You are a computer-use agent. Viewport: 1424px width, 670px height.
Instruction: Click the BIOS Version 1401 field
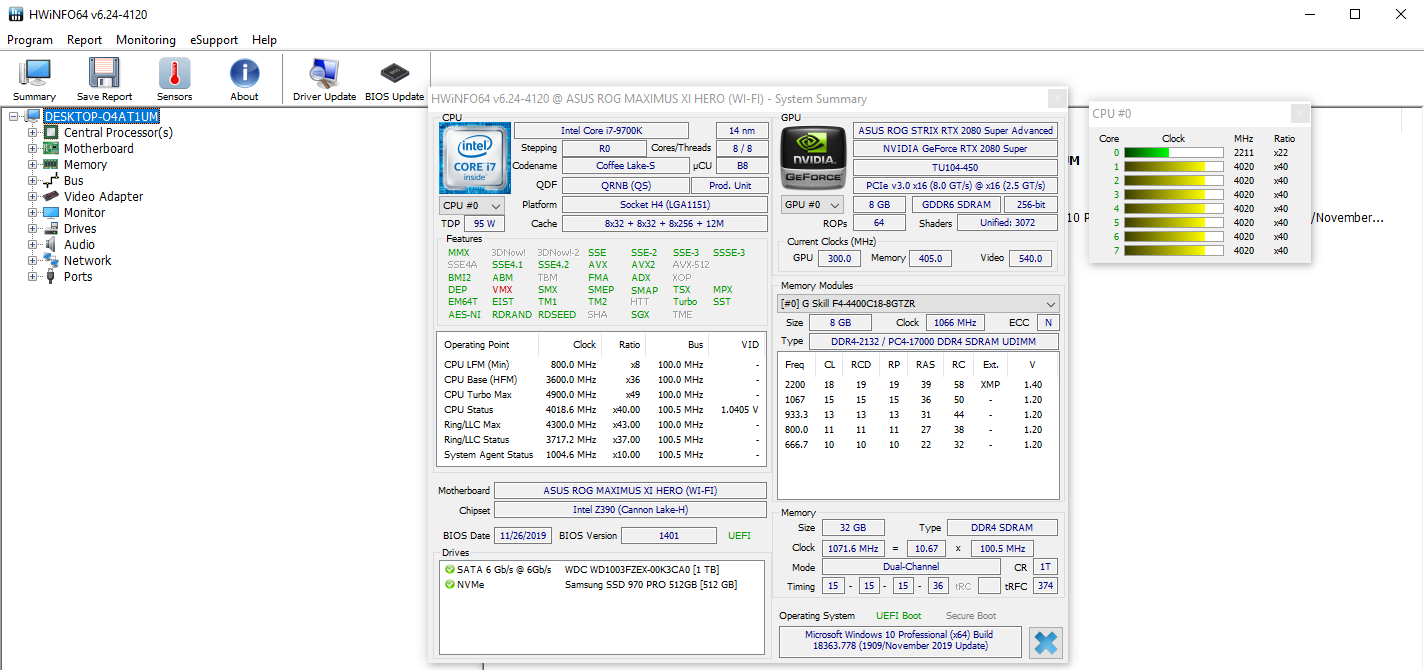tap(670, 536)
